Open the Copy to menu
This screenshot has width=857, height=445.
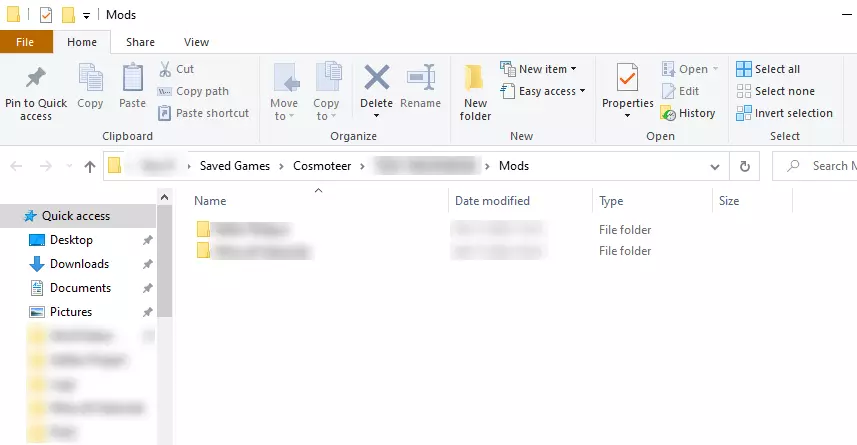[x=326, y=92]
